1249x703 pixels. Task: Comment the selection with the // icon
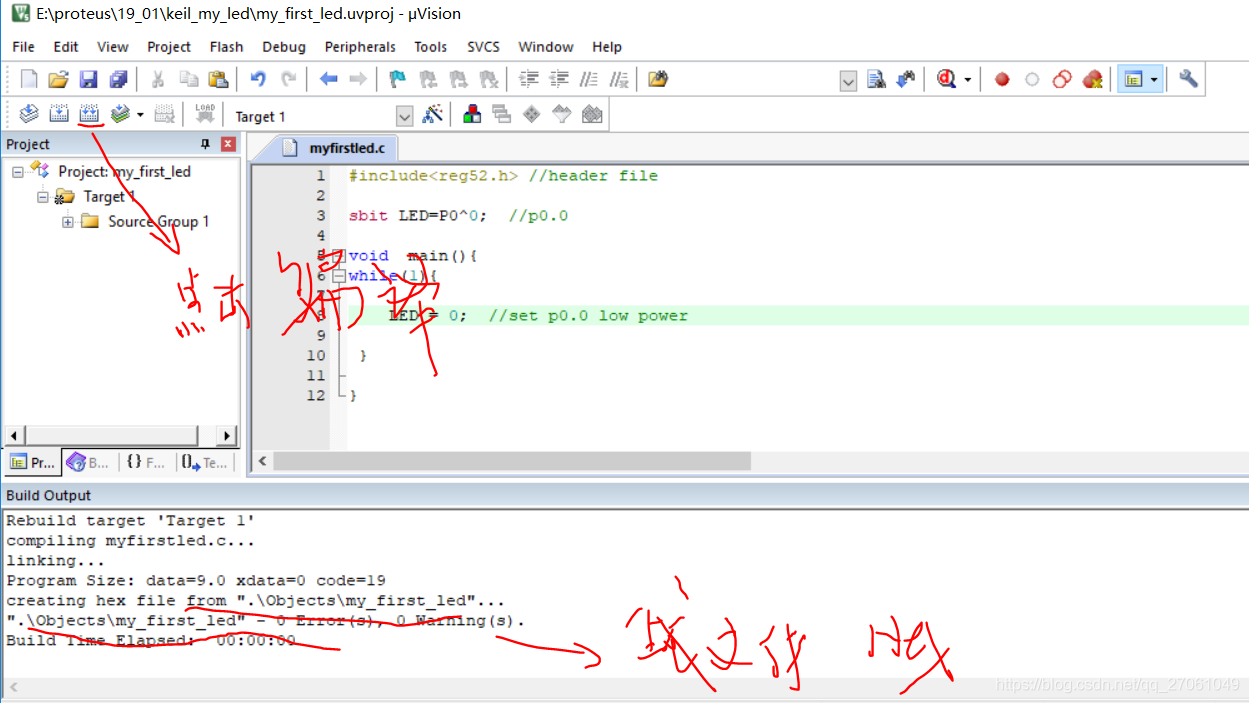click(x=589, y=79)
